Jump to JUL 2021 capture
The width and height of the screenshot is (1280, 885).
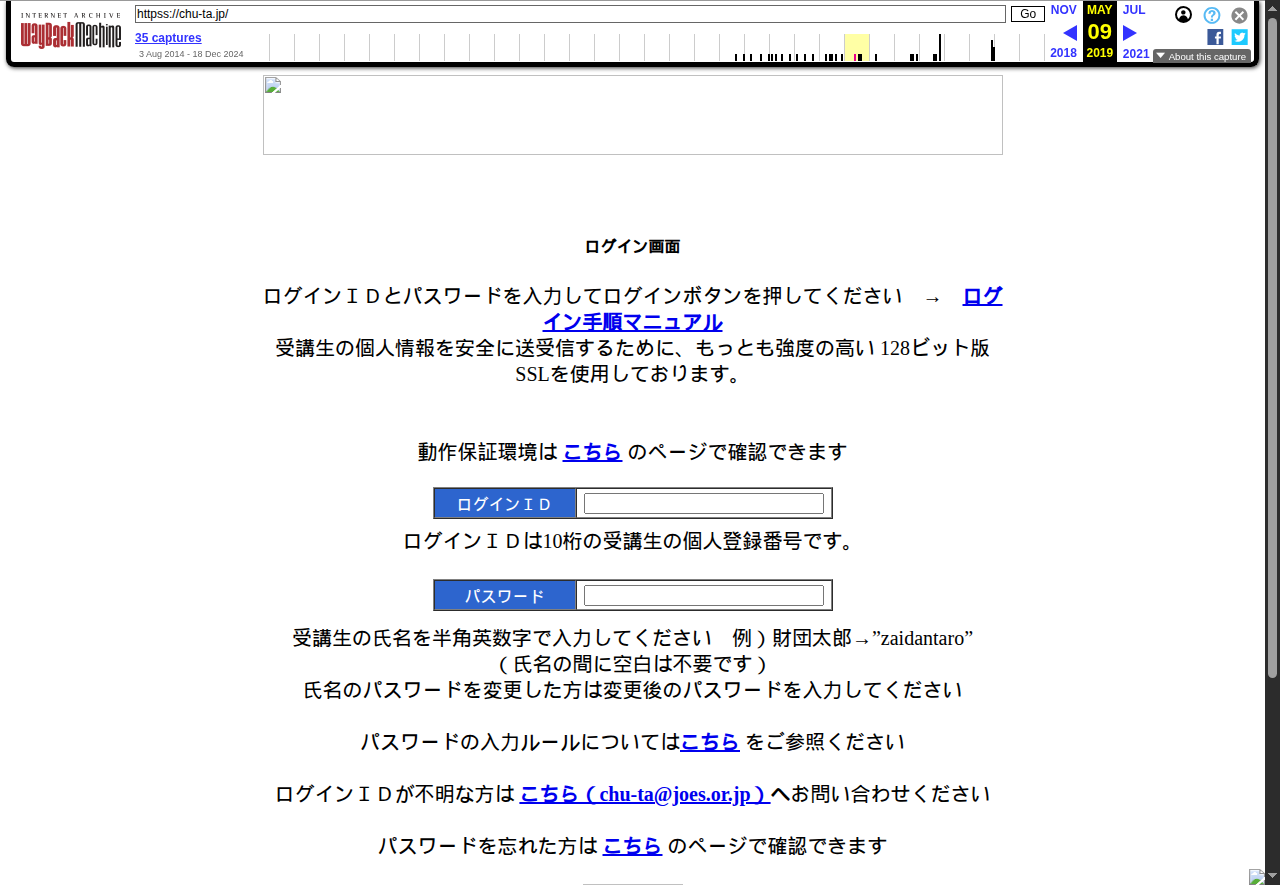click(x=1134, y=10)
